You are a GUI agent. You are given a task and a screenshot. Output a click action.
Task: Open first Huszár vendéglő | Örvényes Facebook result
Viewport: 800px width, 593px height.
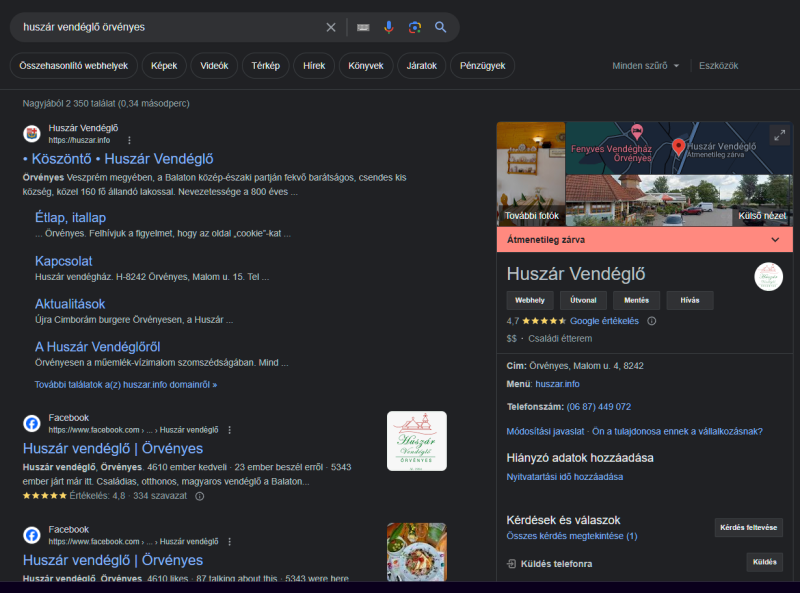click(x=113, y=449)
